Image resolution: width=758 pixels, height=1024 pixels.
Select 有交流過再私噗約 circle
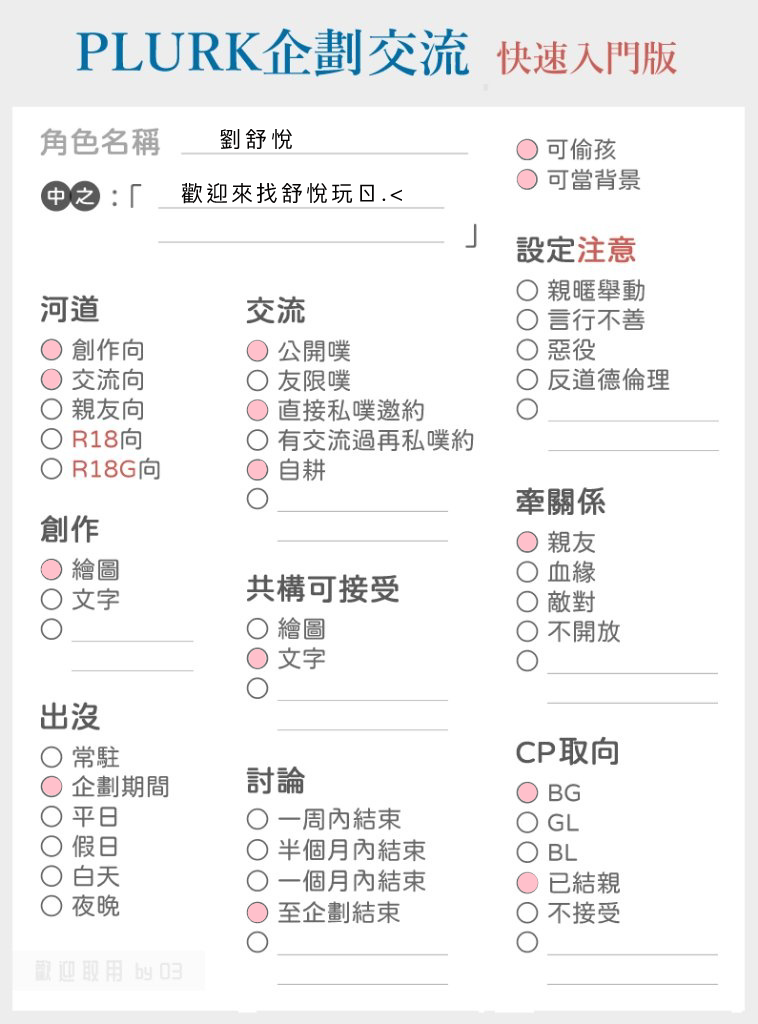tap(258, 440)
